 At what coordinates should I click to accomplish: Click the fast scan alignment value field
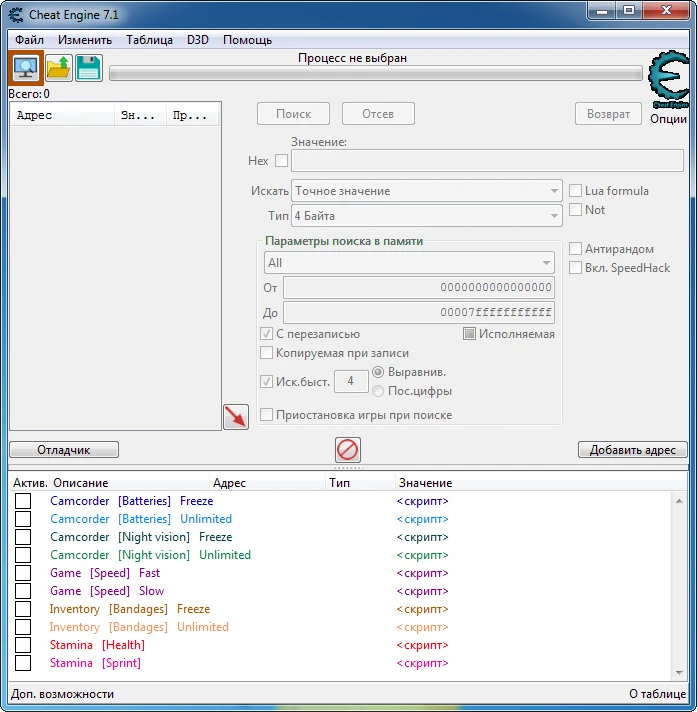(351, 381)
